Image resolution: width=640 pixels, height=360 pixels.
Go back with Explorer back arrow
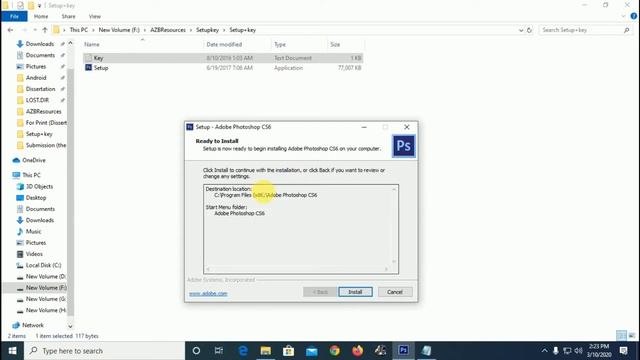(x=10, y=30)
